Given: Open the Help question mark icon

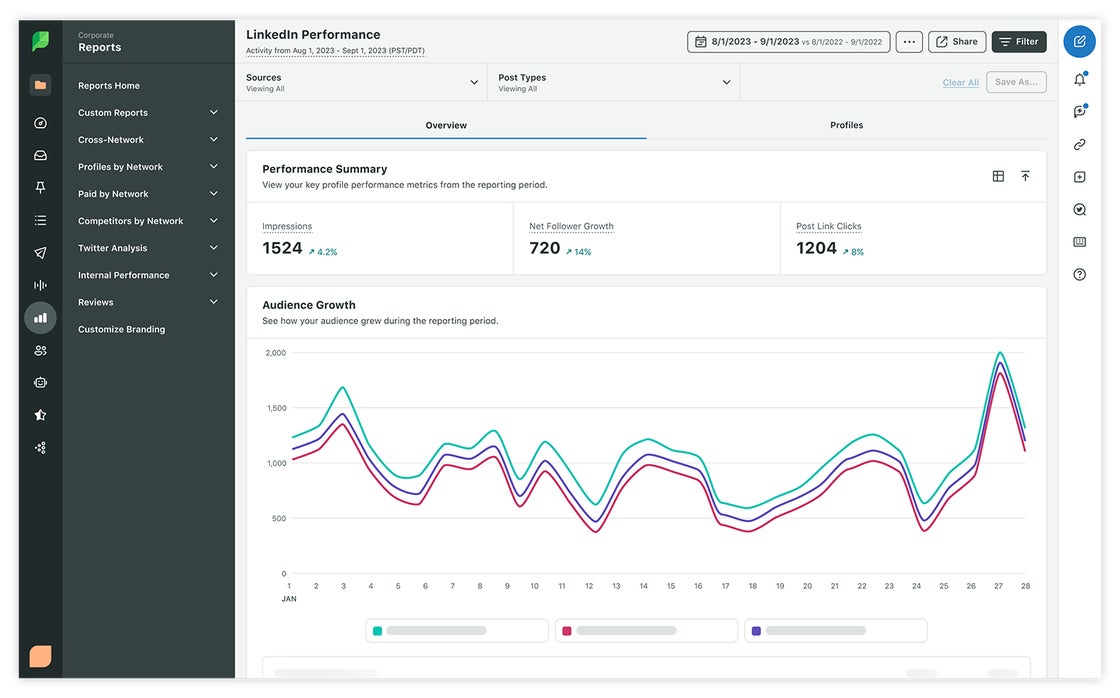Looking at the screenshot, I should point(1079,273).
